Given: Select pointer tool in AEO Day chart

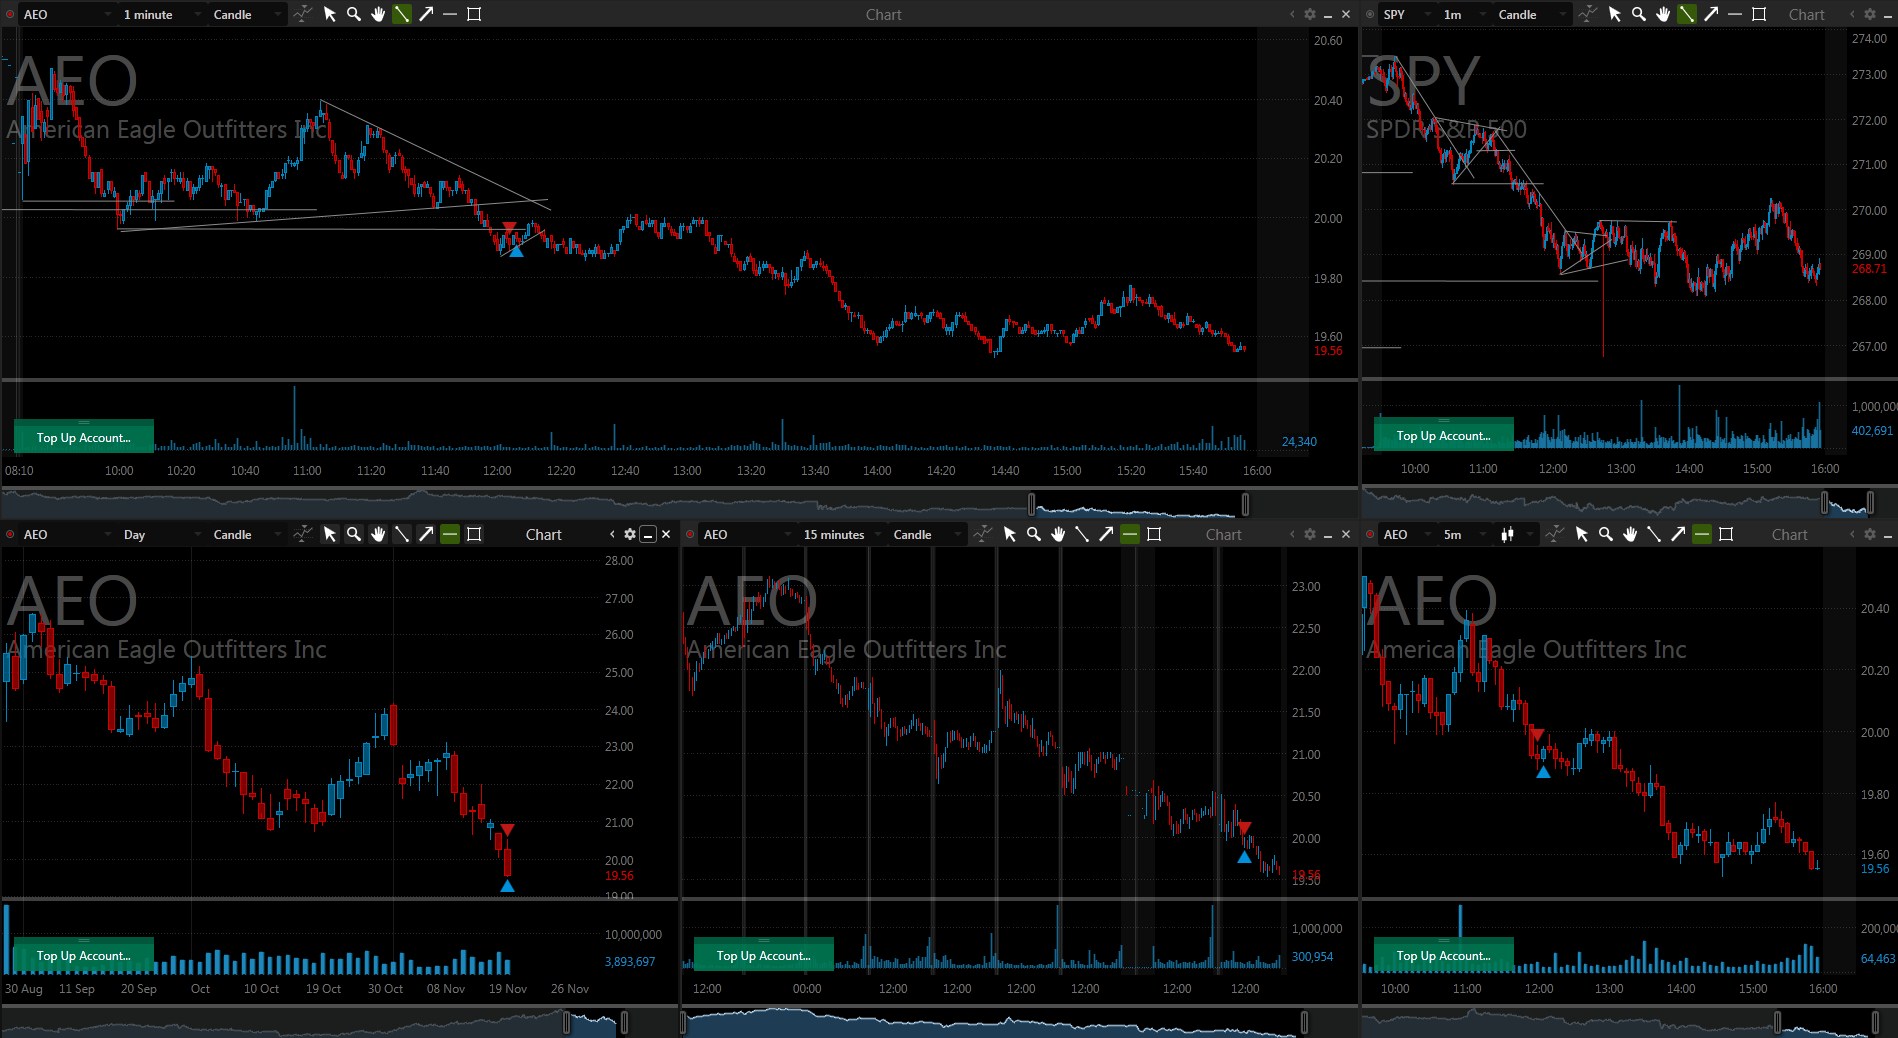Looking at the screenshot, I should (x=330, y=534).
